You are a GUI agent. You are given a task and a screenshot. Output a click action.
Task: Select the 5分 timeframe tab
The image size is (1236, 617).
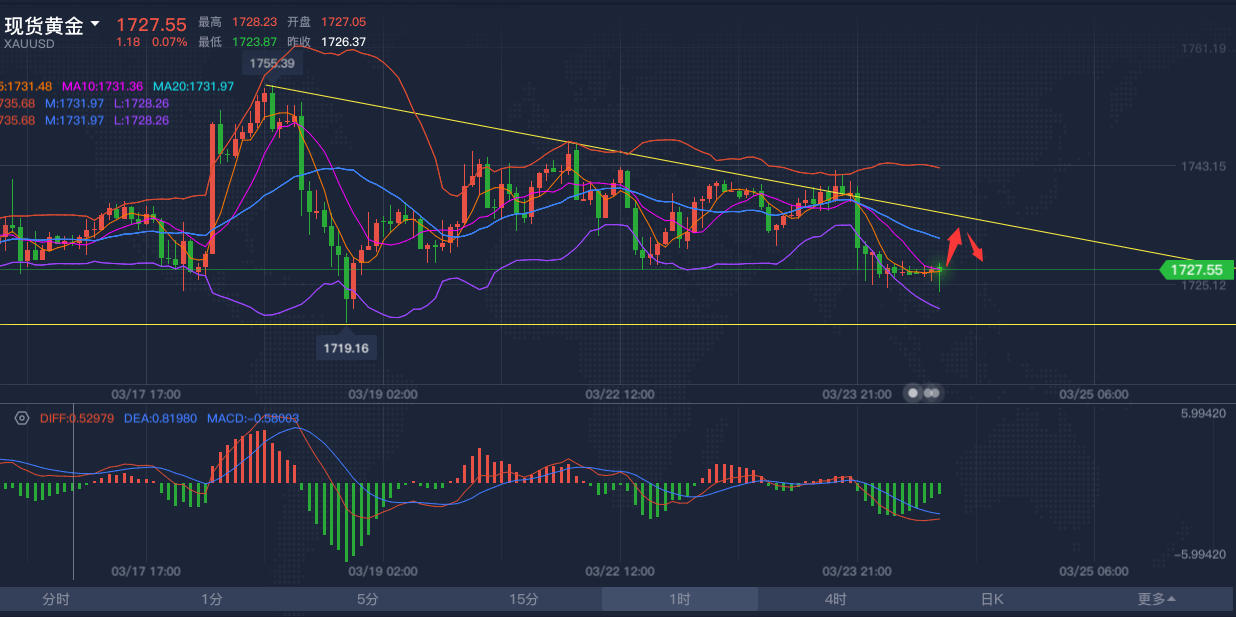point(367,599)
